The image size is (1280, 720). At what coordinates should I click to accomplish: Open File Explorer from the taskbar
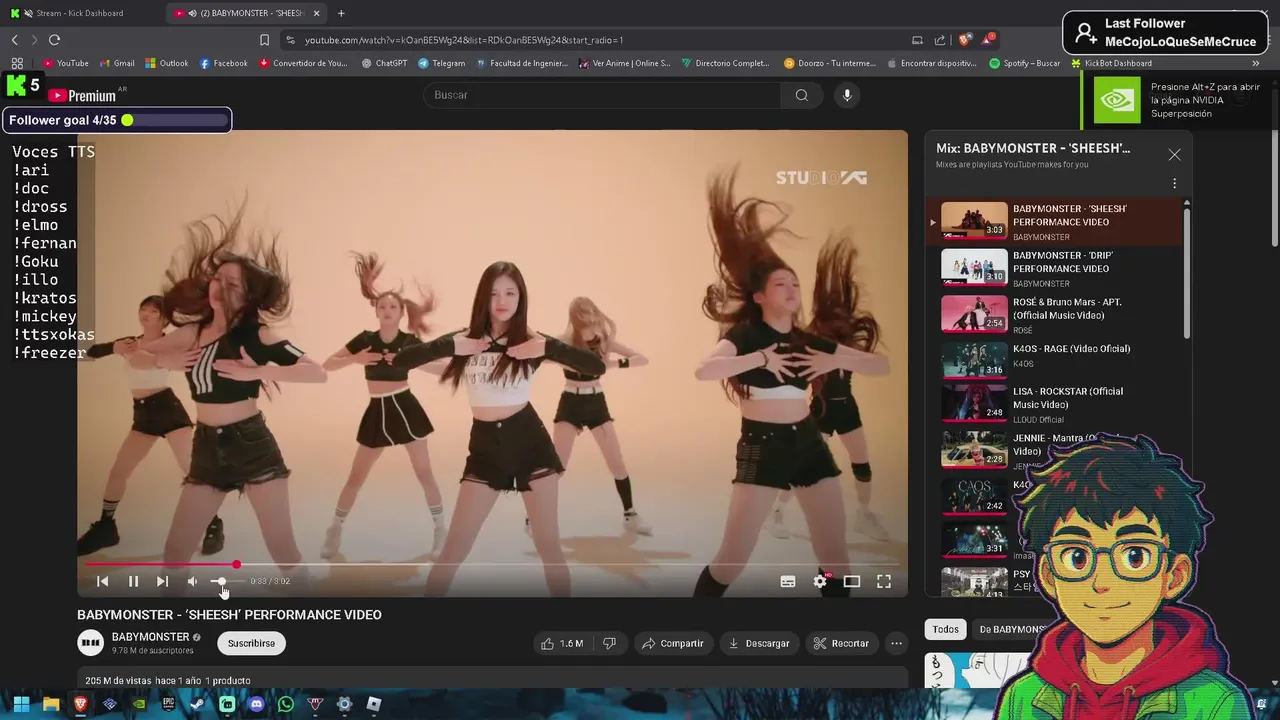51,704
